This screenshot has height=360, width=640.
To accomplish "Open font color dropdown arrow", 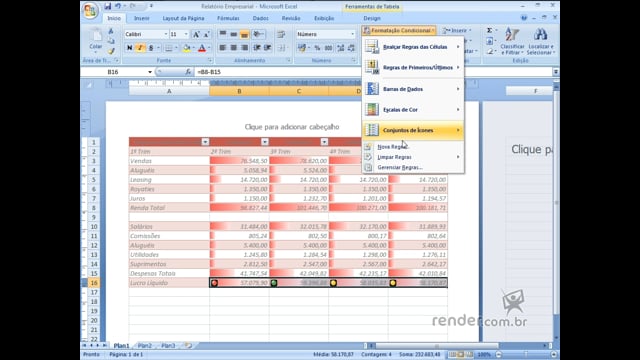I will (x=209, y=48).
